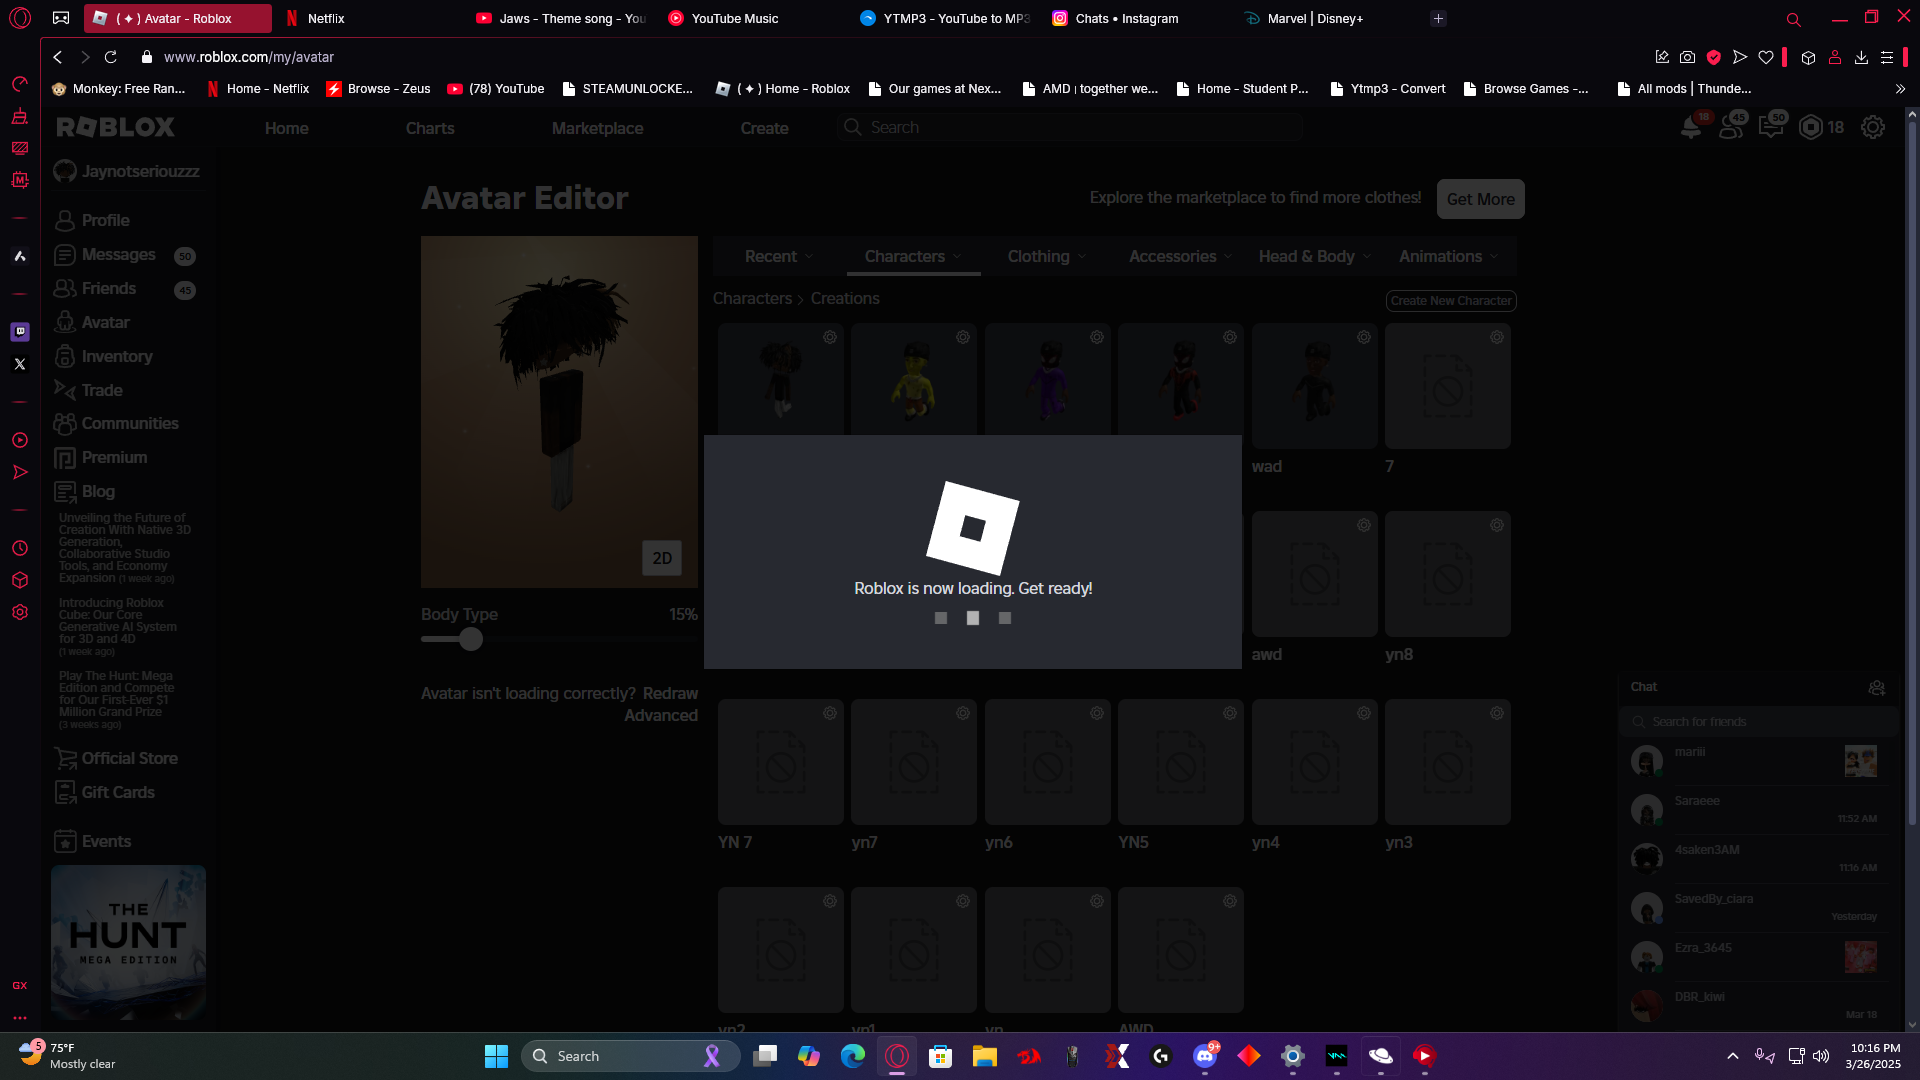Image resolution: width=1920 pixels, height=1080 pixels.
Task: Open gear on 'wad' character tile
Action: tap(1363, 338)
